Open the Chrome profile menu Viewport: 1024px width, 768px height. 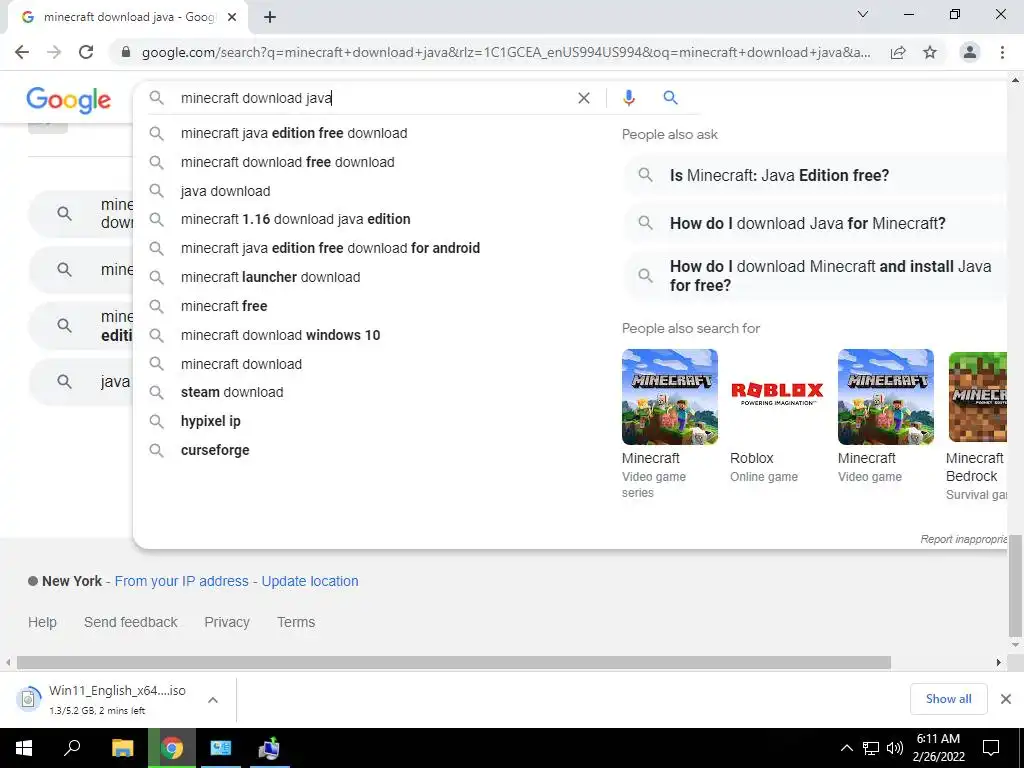(x=970, y=52)
